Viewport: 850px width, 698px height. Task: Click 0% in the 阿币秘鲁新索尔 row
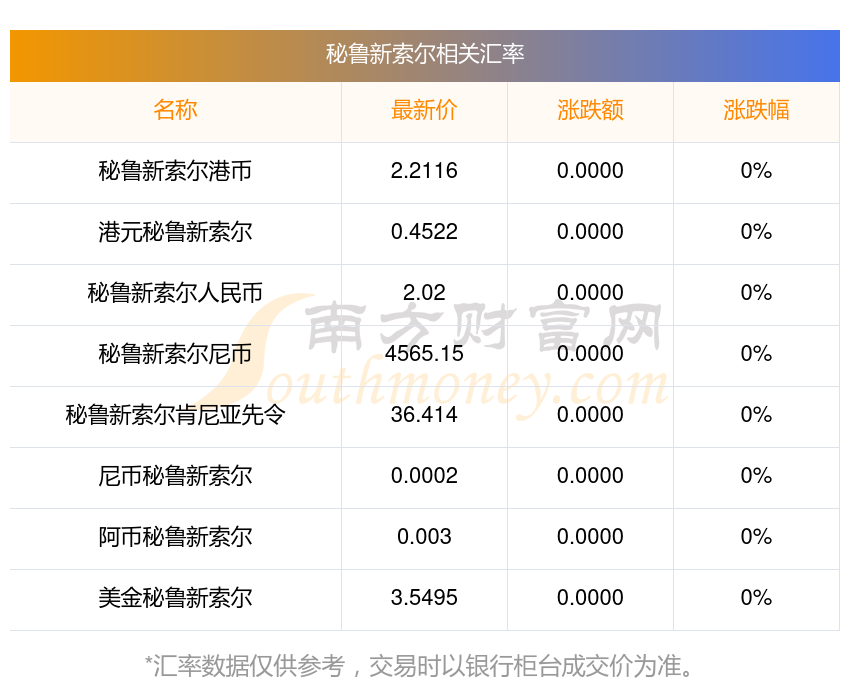tap(756, 537)
